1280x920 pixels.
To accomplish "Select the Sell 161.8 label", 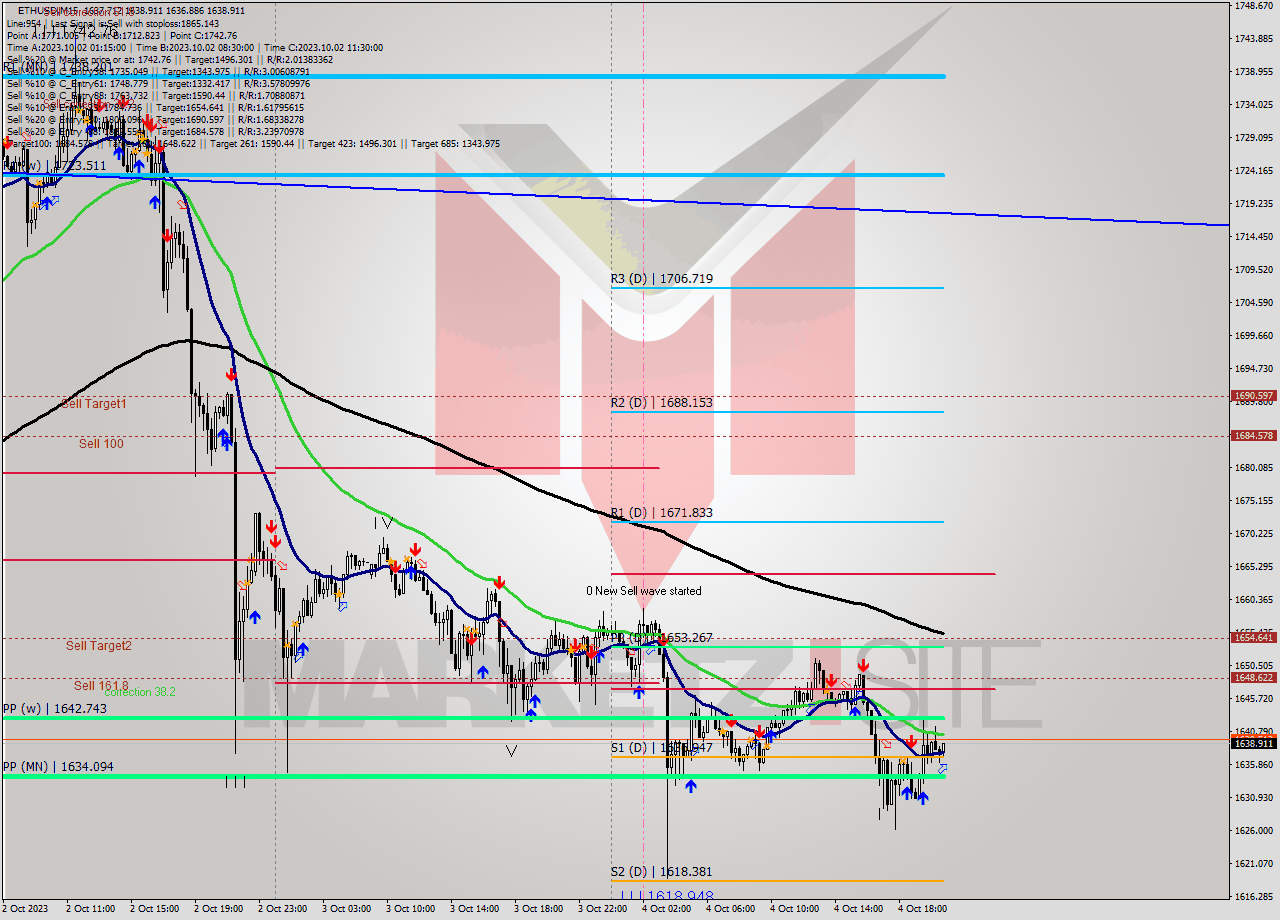I will point(101,685).
